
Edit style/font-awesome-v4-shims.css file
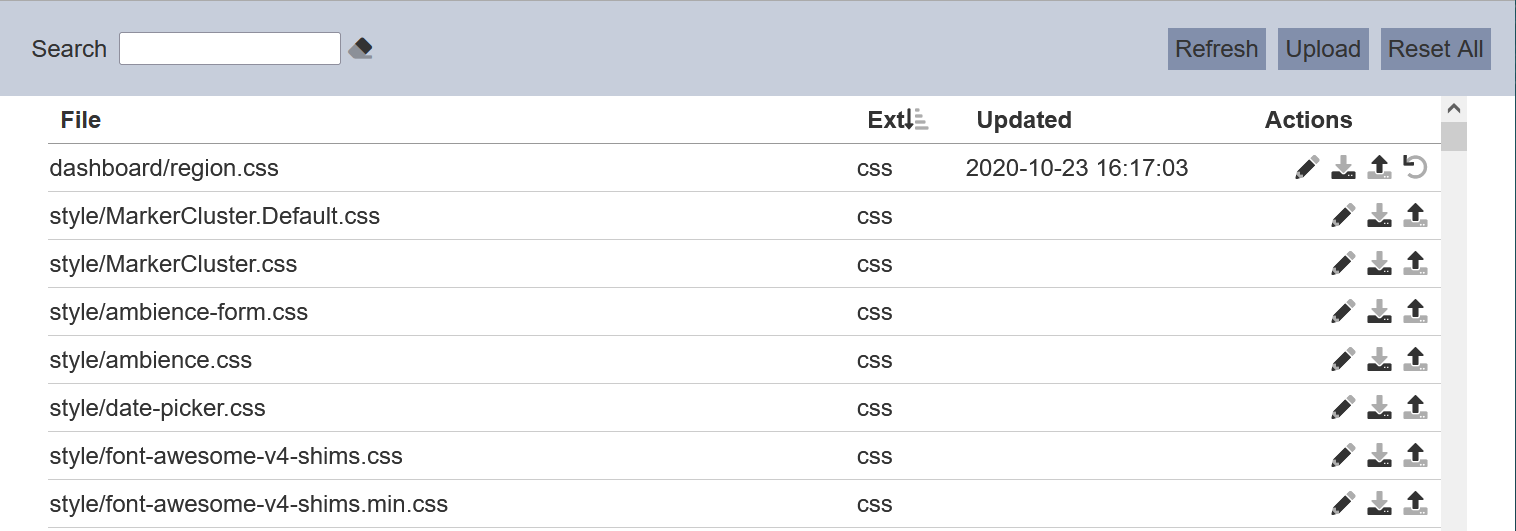[x=1343, y=455]
